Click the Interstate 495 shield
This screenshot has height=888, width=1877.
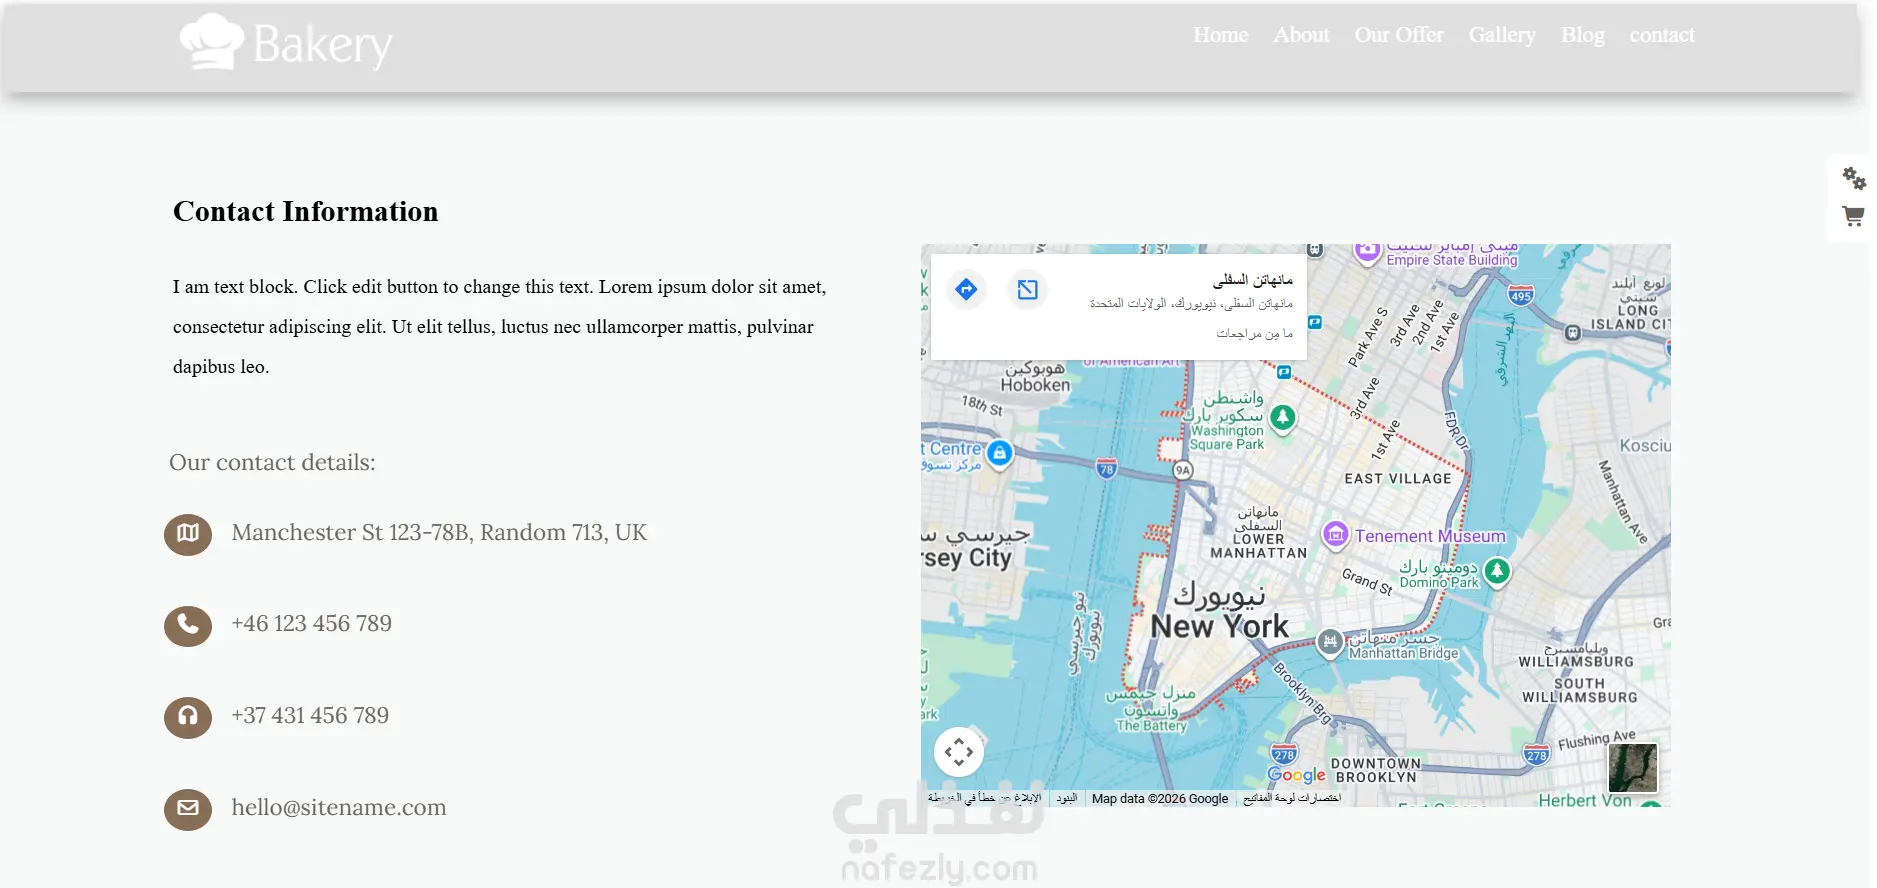[x=1521, y=295]
